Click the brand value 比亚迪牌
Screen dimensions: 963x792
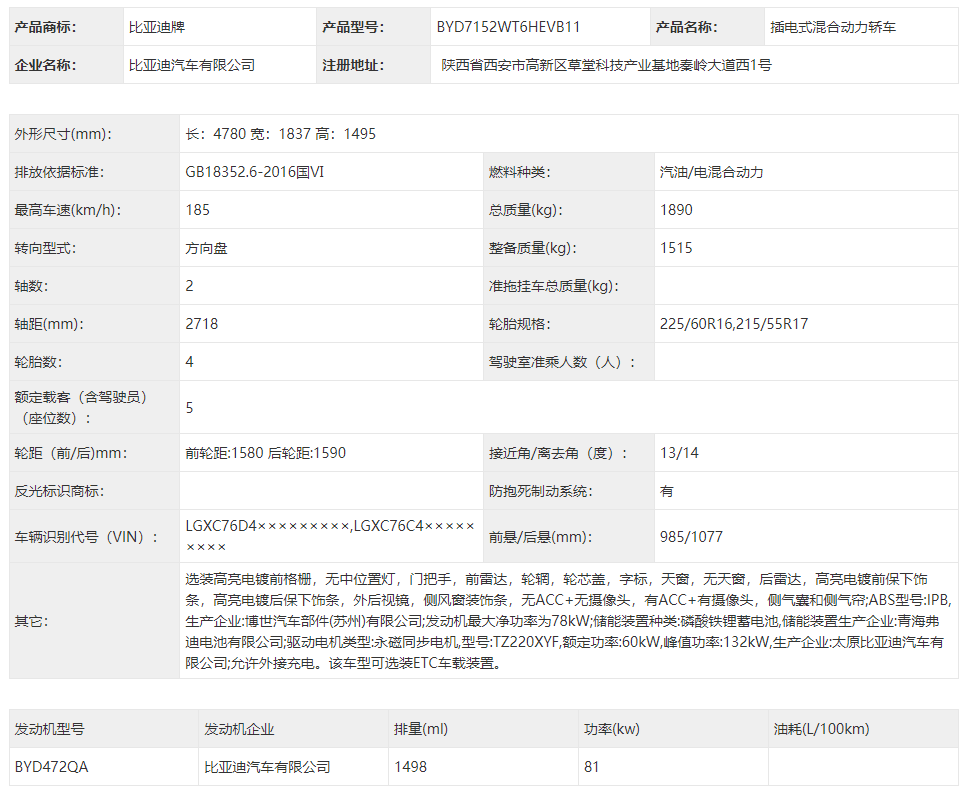157,27
